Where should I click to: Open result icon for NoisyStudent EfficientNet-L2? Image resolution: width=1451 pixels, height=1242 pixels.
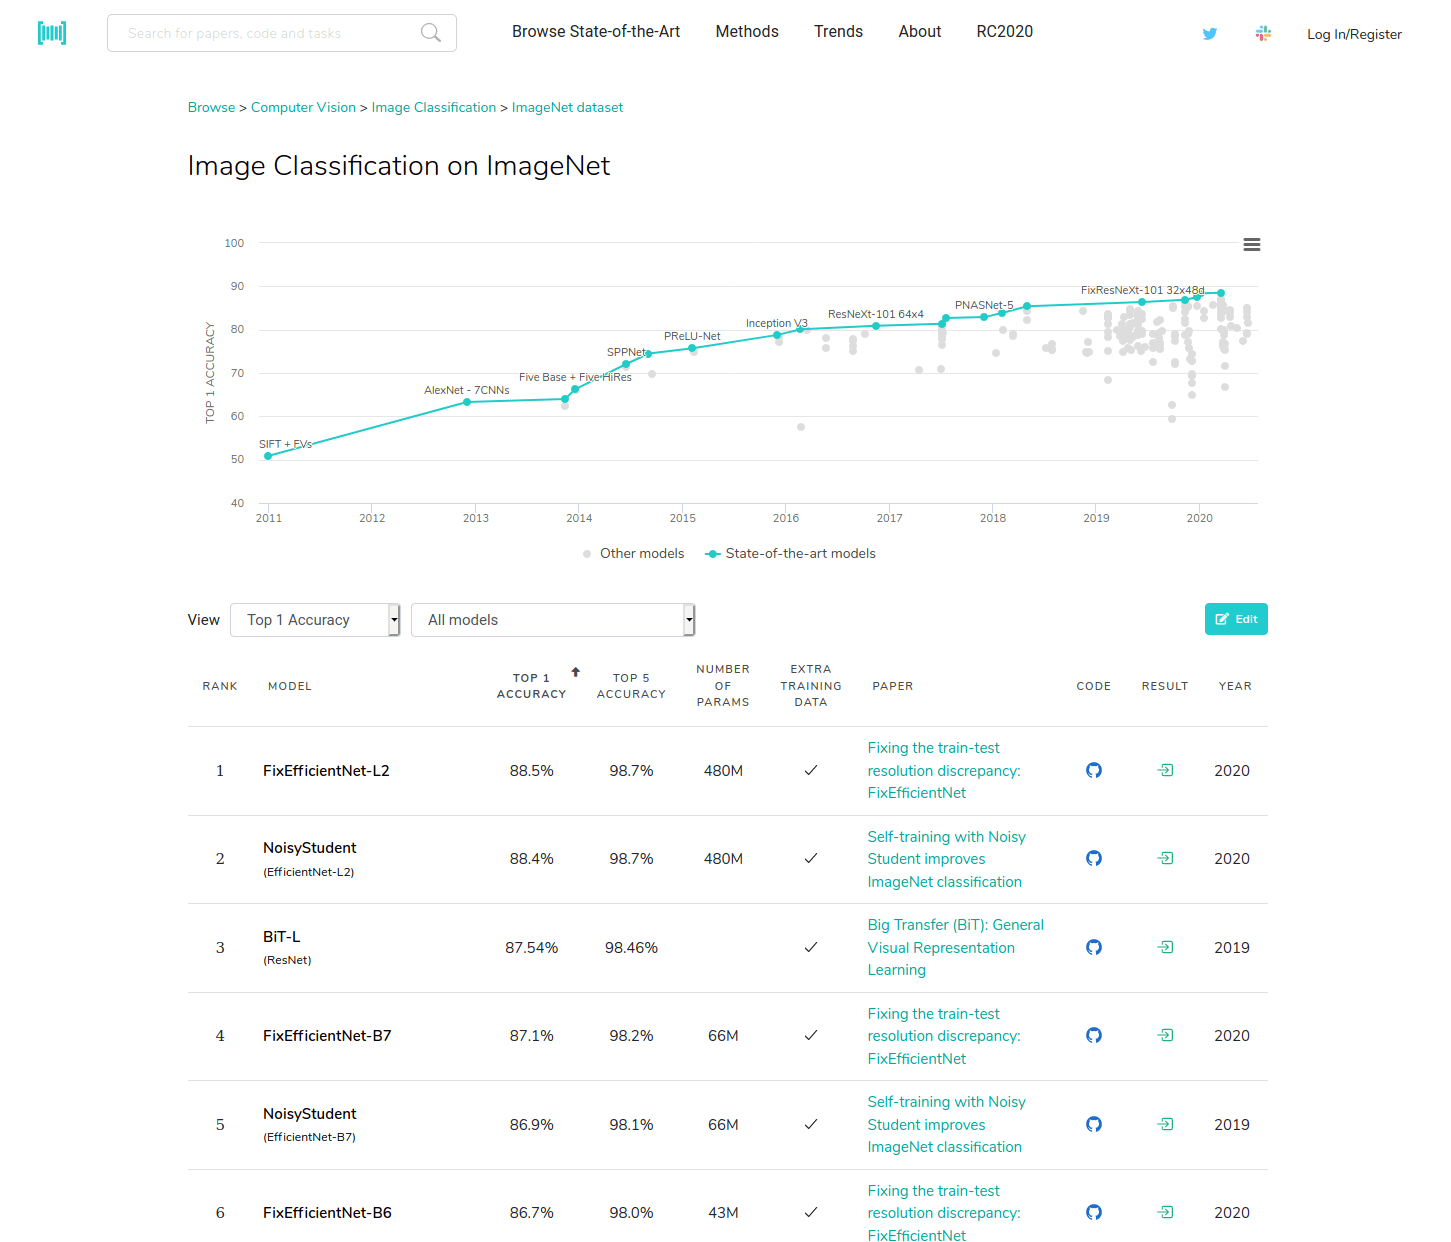pyautogui.click(x=1166, y=858)
